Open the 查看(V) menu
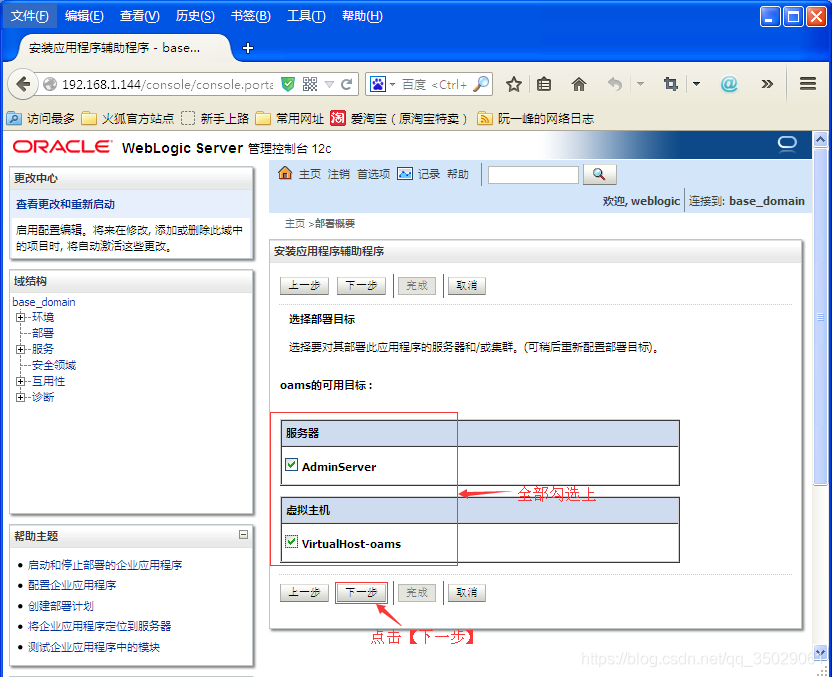Screen dimensions: 832x677 point(140,16)
